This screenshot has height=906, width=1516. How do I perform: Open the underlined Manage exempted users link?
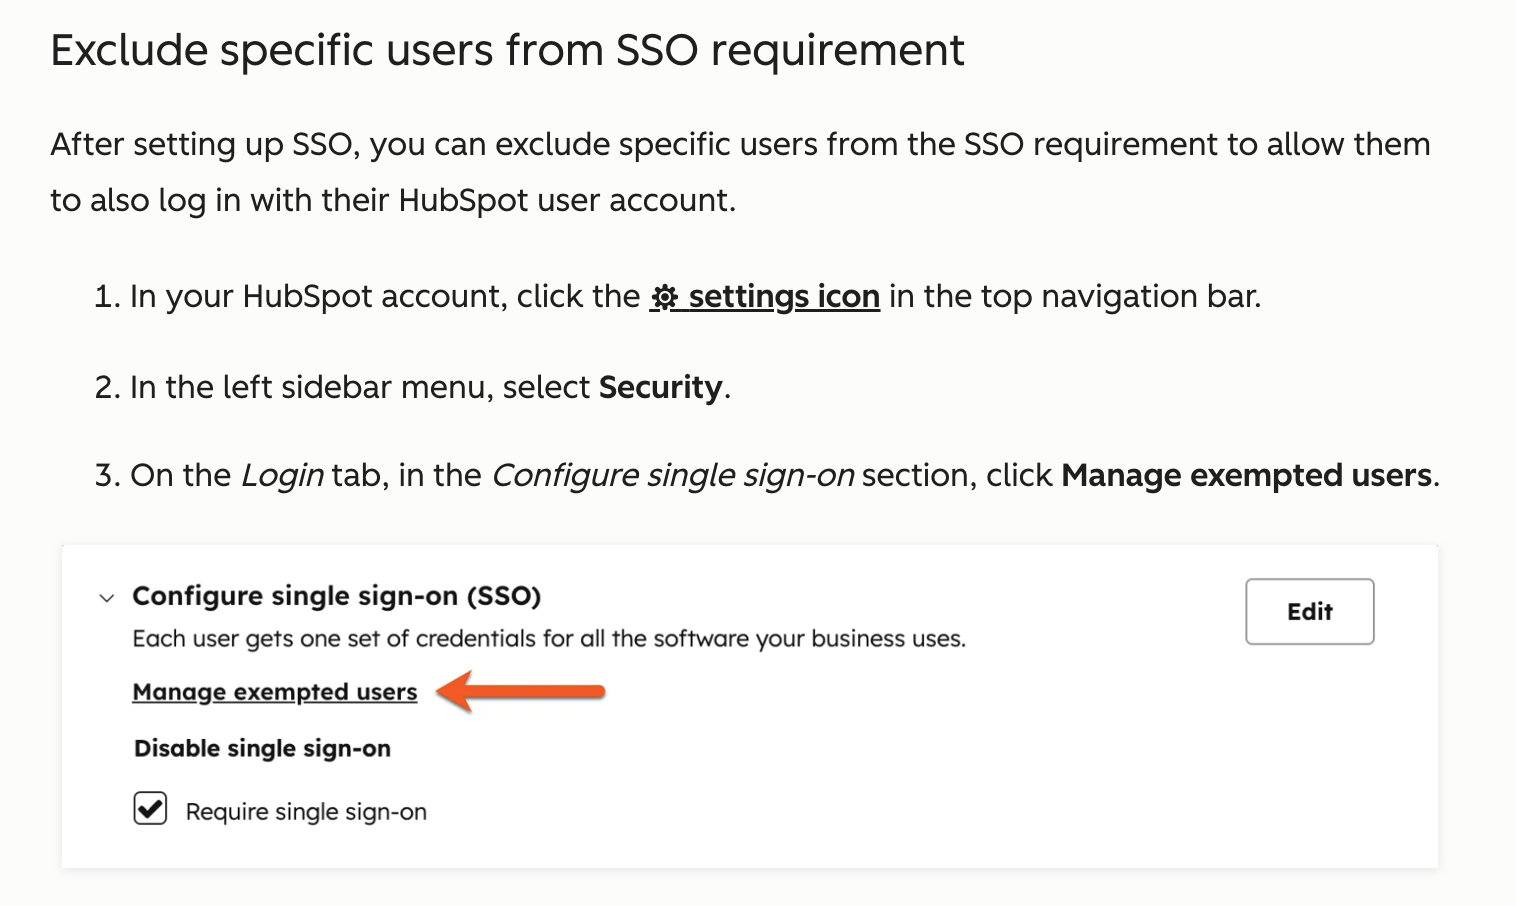[274, 692]
